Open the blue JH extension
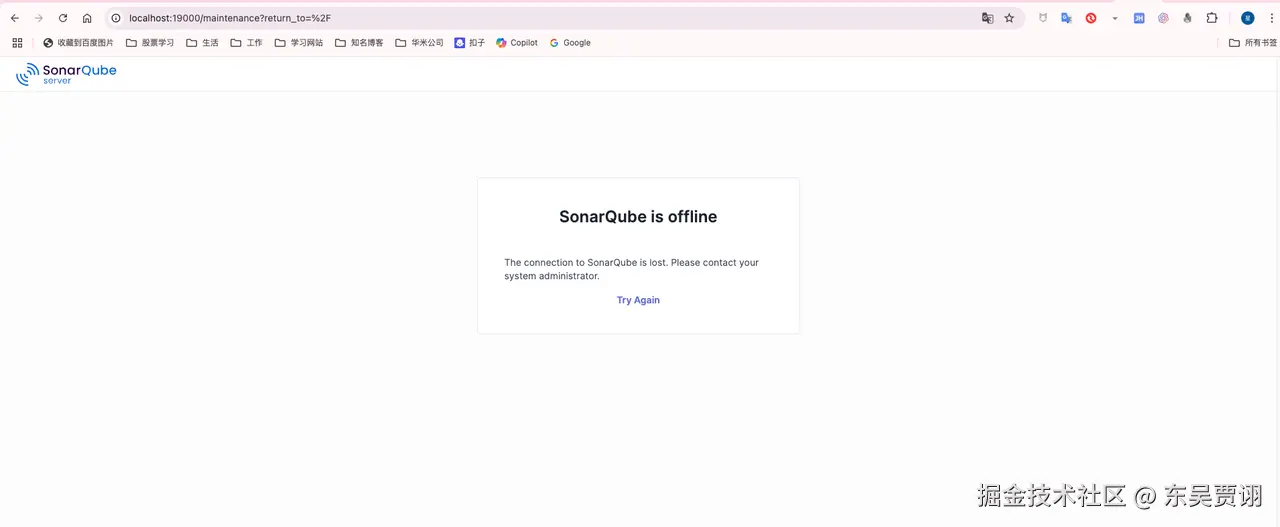This screenshot has width=1280, height=527. [x=1139, y=18]
